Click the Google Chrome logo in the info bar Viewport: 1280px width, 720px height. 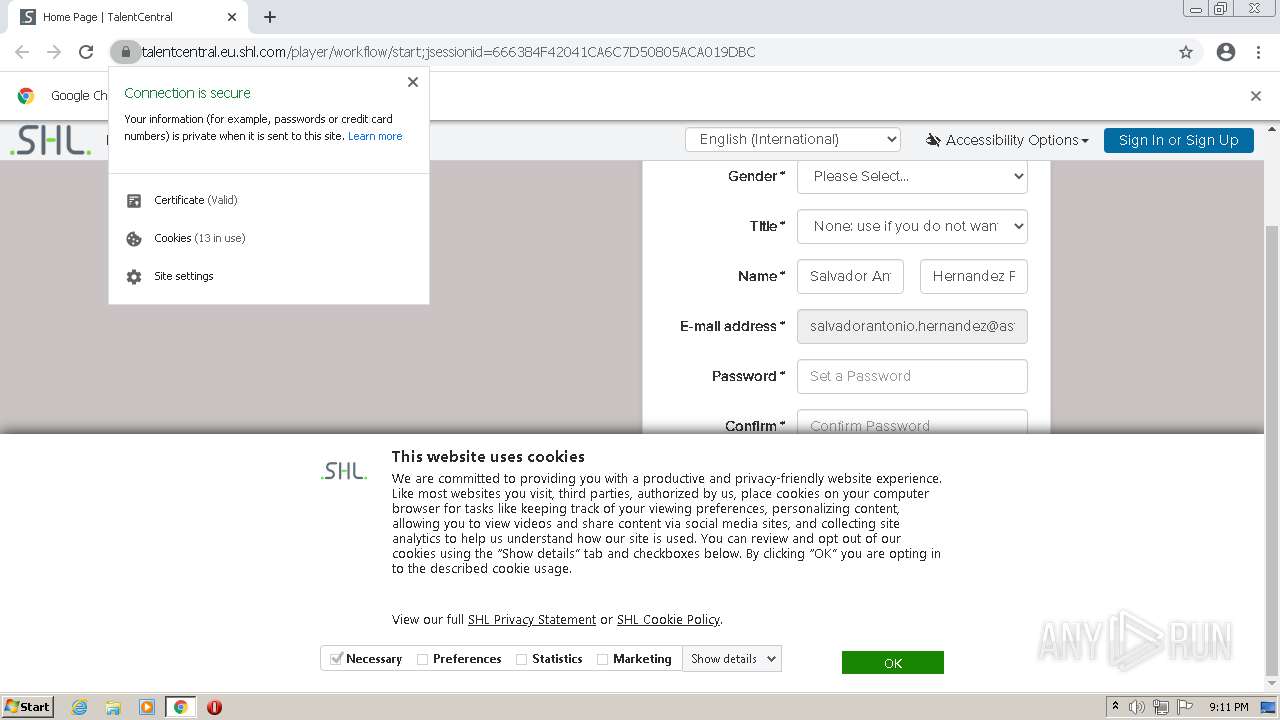(26, 96)
